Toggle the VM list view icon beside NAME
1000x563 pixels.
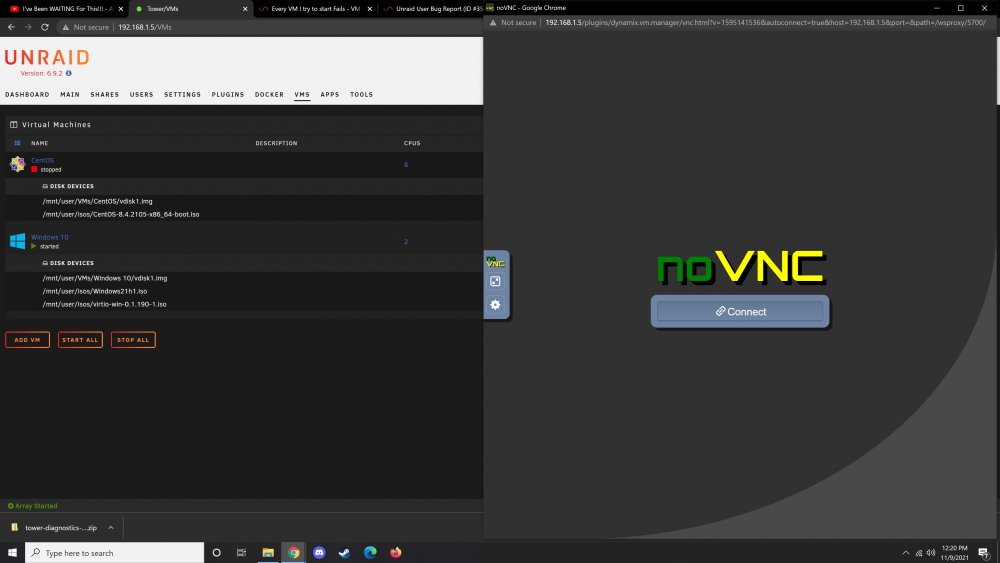[17, 143]
